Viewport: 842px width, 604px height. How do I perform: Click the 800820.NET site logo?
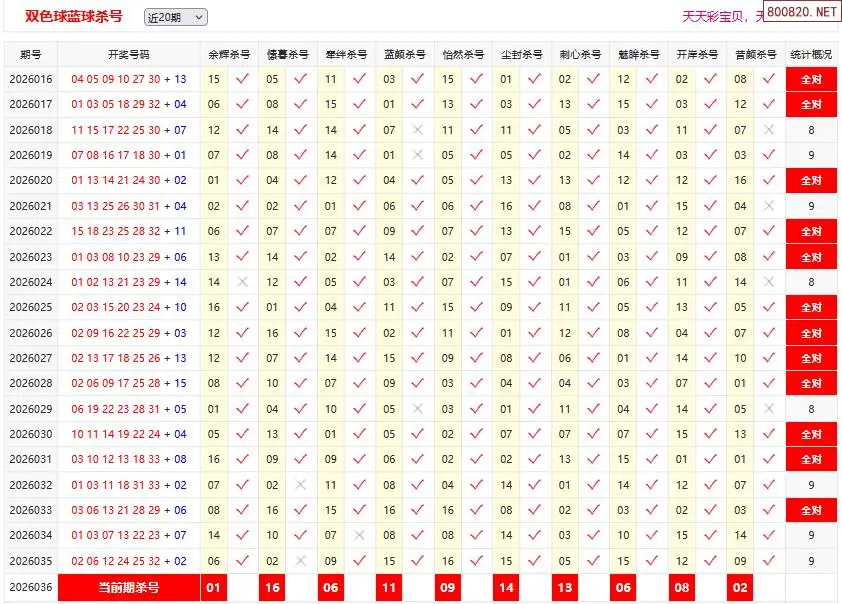(x=802, y=12)
